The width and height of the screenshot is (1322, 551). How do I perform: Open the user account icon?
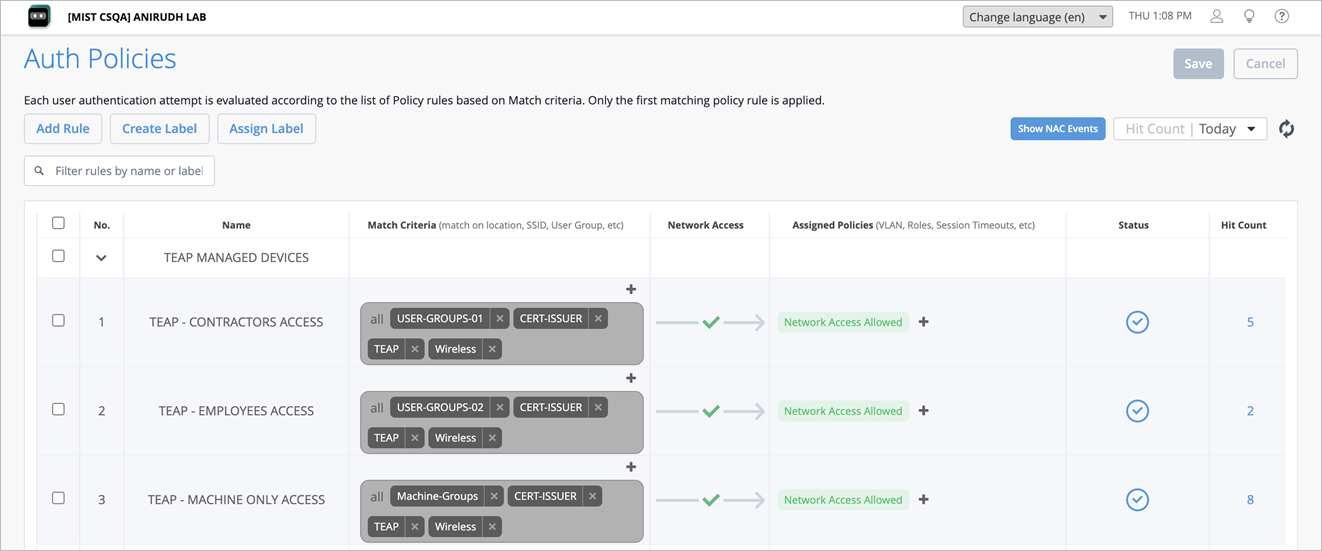pos(1217,16)
